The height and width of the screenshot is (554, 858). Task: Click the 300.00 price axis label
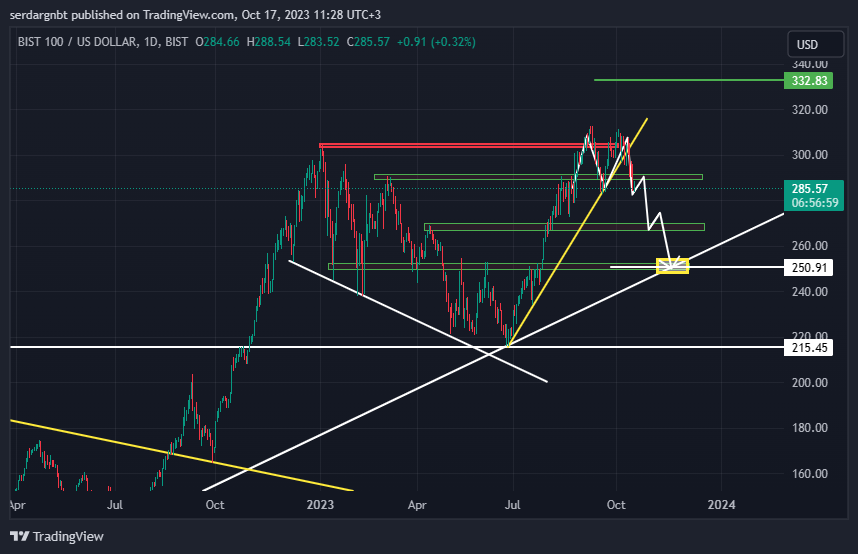[x=809, y=155]
